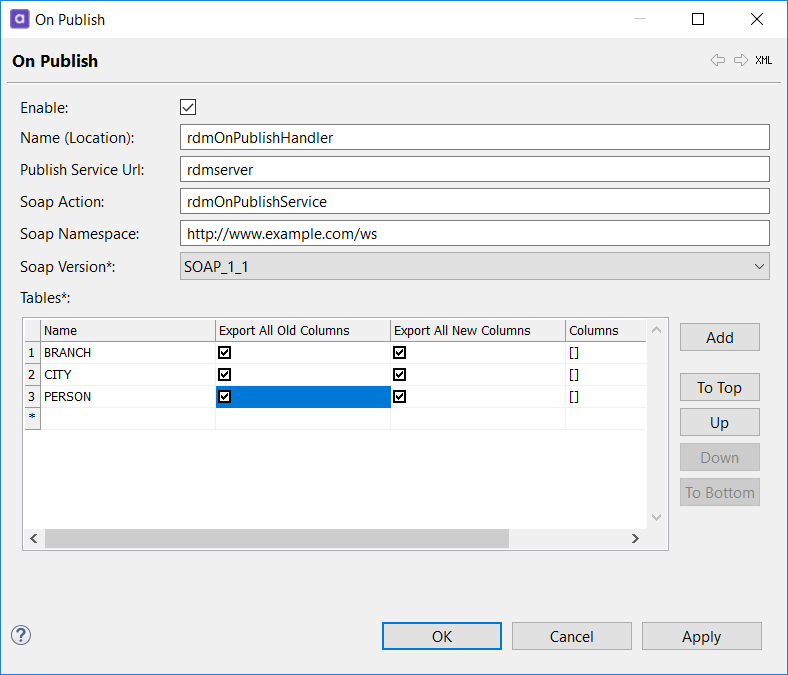Click the Up button
The image size is (788, 675).
(x=719, y=422)
